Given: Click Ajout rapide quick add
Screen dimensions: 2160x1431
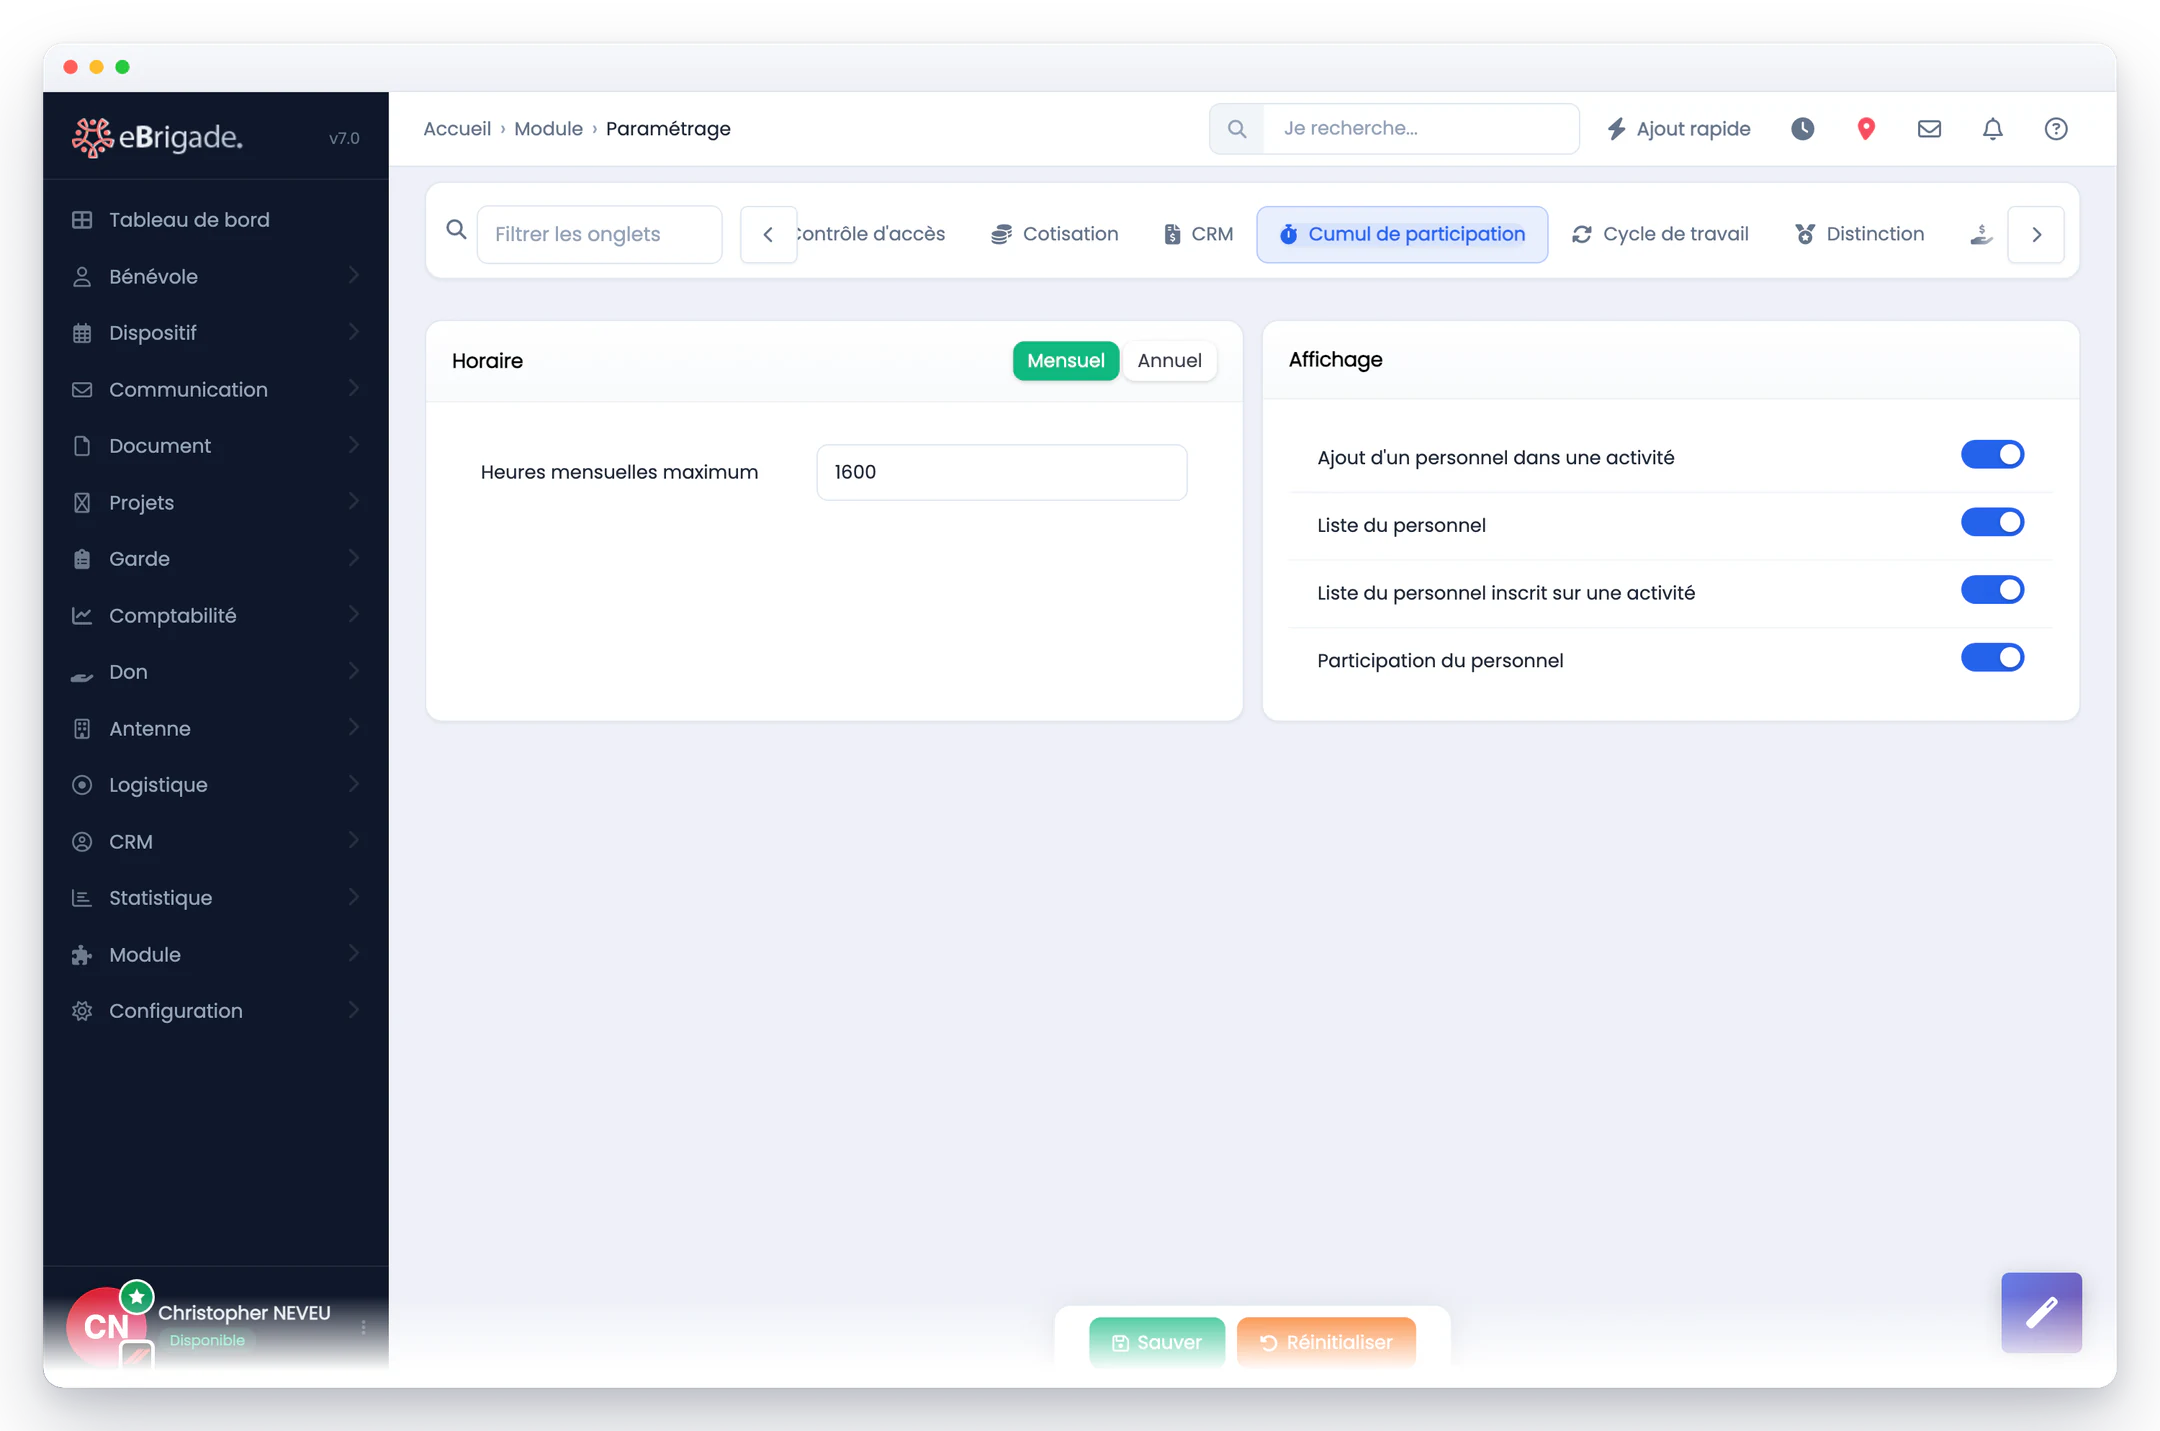Looking at the screenshot, I should coord(1679,129).
